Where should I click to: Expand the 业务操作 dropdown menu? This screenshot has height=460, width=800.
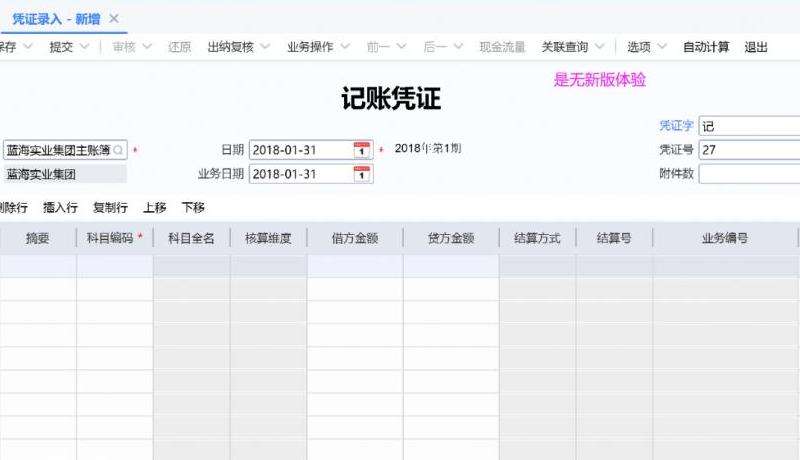tap(344, 47)
